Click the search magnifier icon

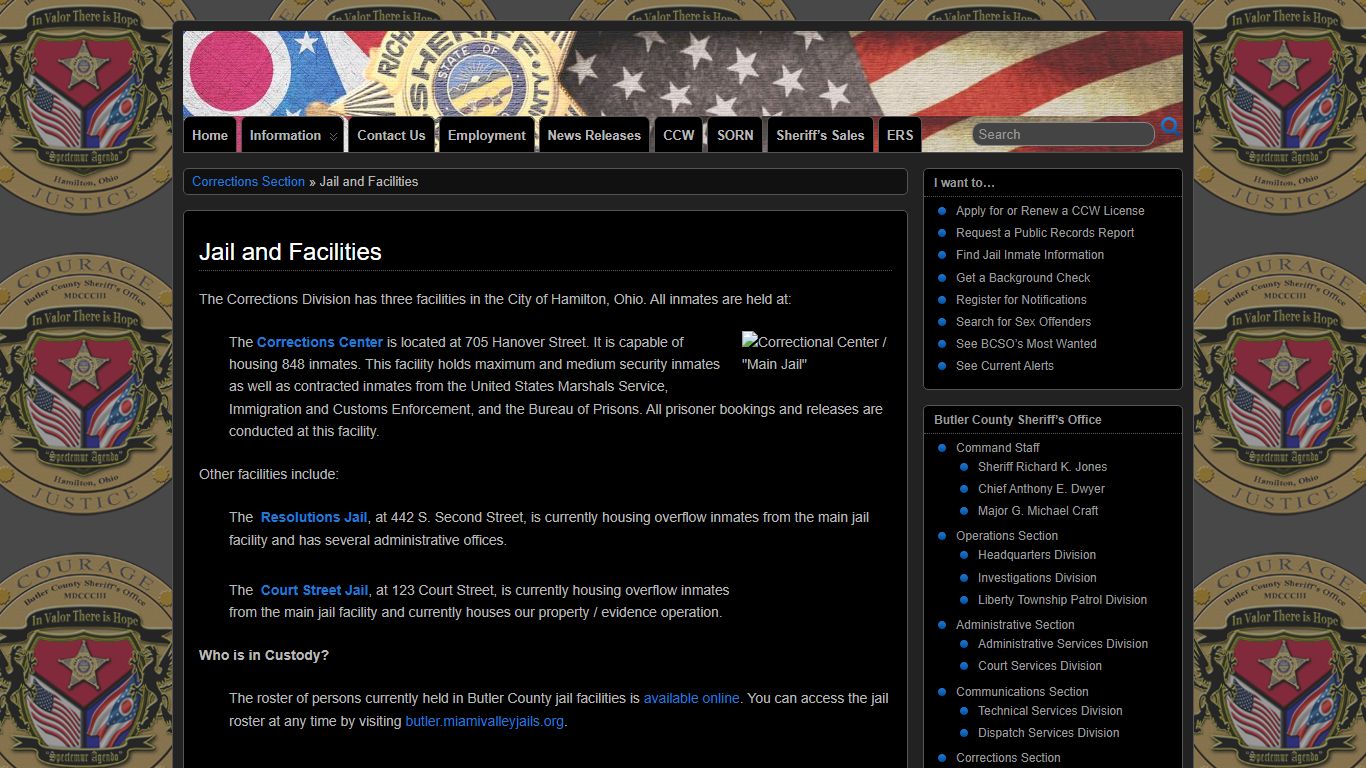point(1170,128)
